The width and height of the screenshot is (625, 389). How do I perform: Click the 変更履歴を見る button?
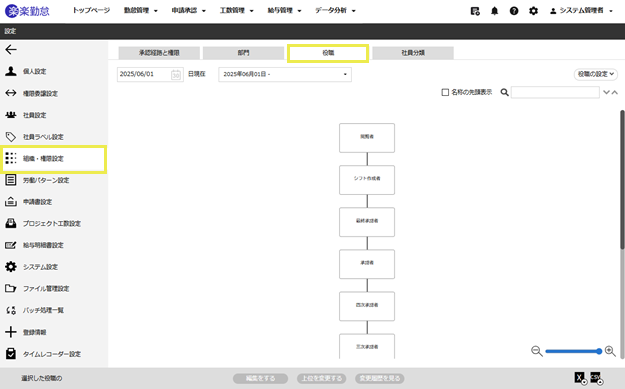coord(380,378)
